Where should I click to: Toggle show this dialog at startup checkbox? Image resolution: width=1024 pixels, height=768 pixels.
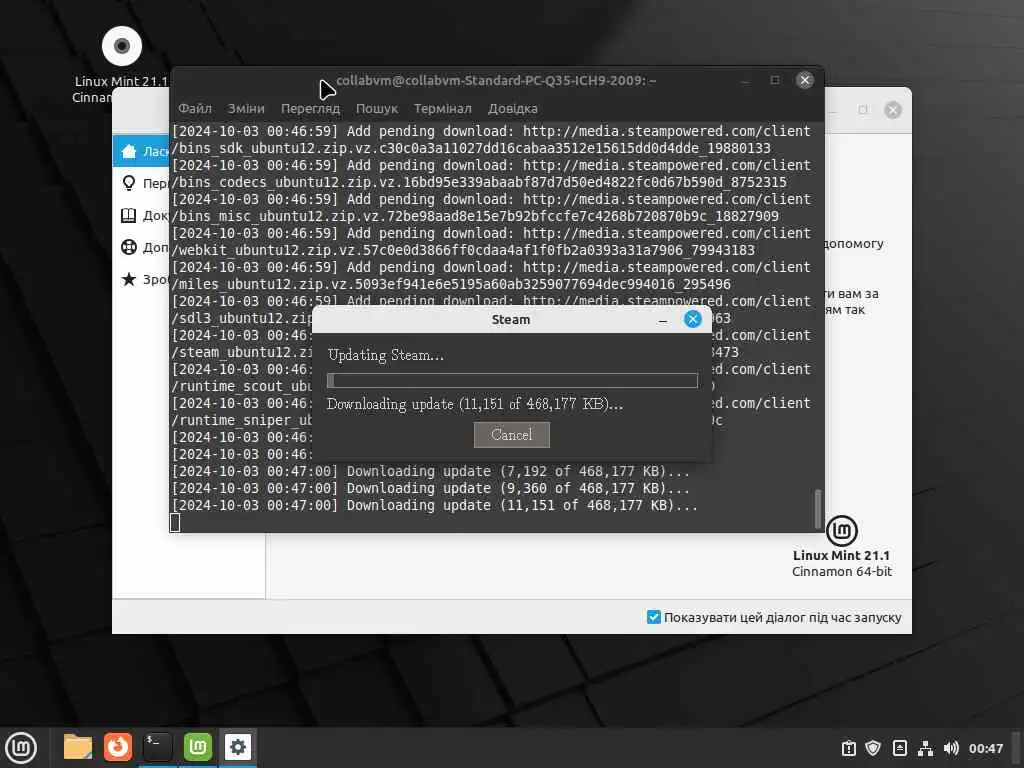pos(654,617)
